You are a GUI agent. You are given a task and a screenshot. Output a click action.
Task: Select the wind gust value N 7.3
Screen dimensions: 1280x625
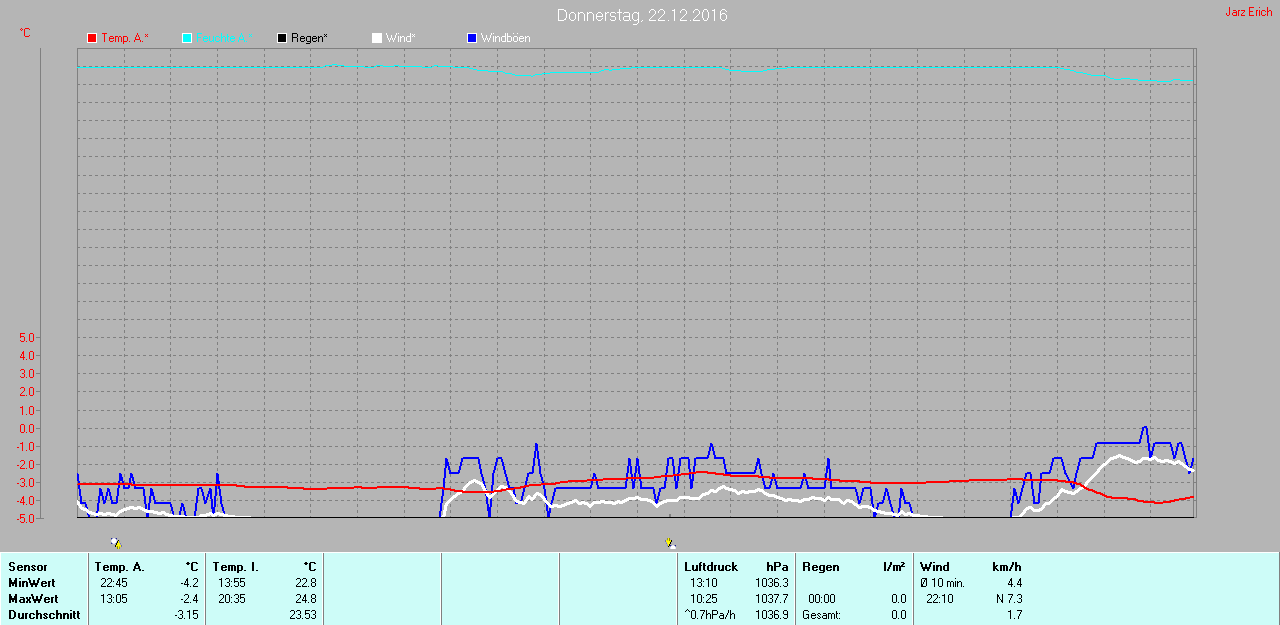click(x=1008, y=599)
